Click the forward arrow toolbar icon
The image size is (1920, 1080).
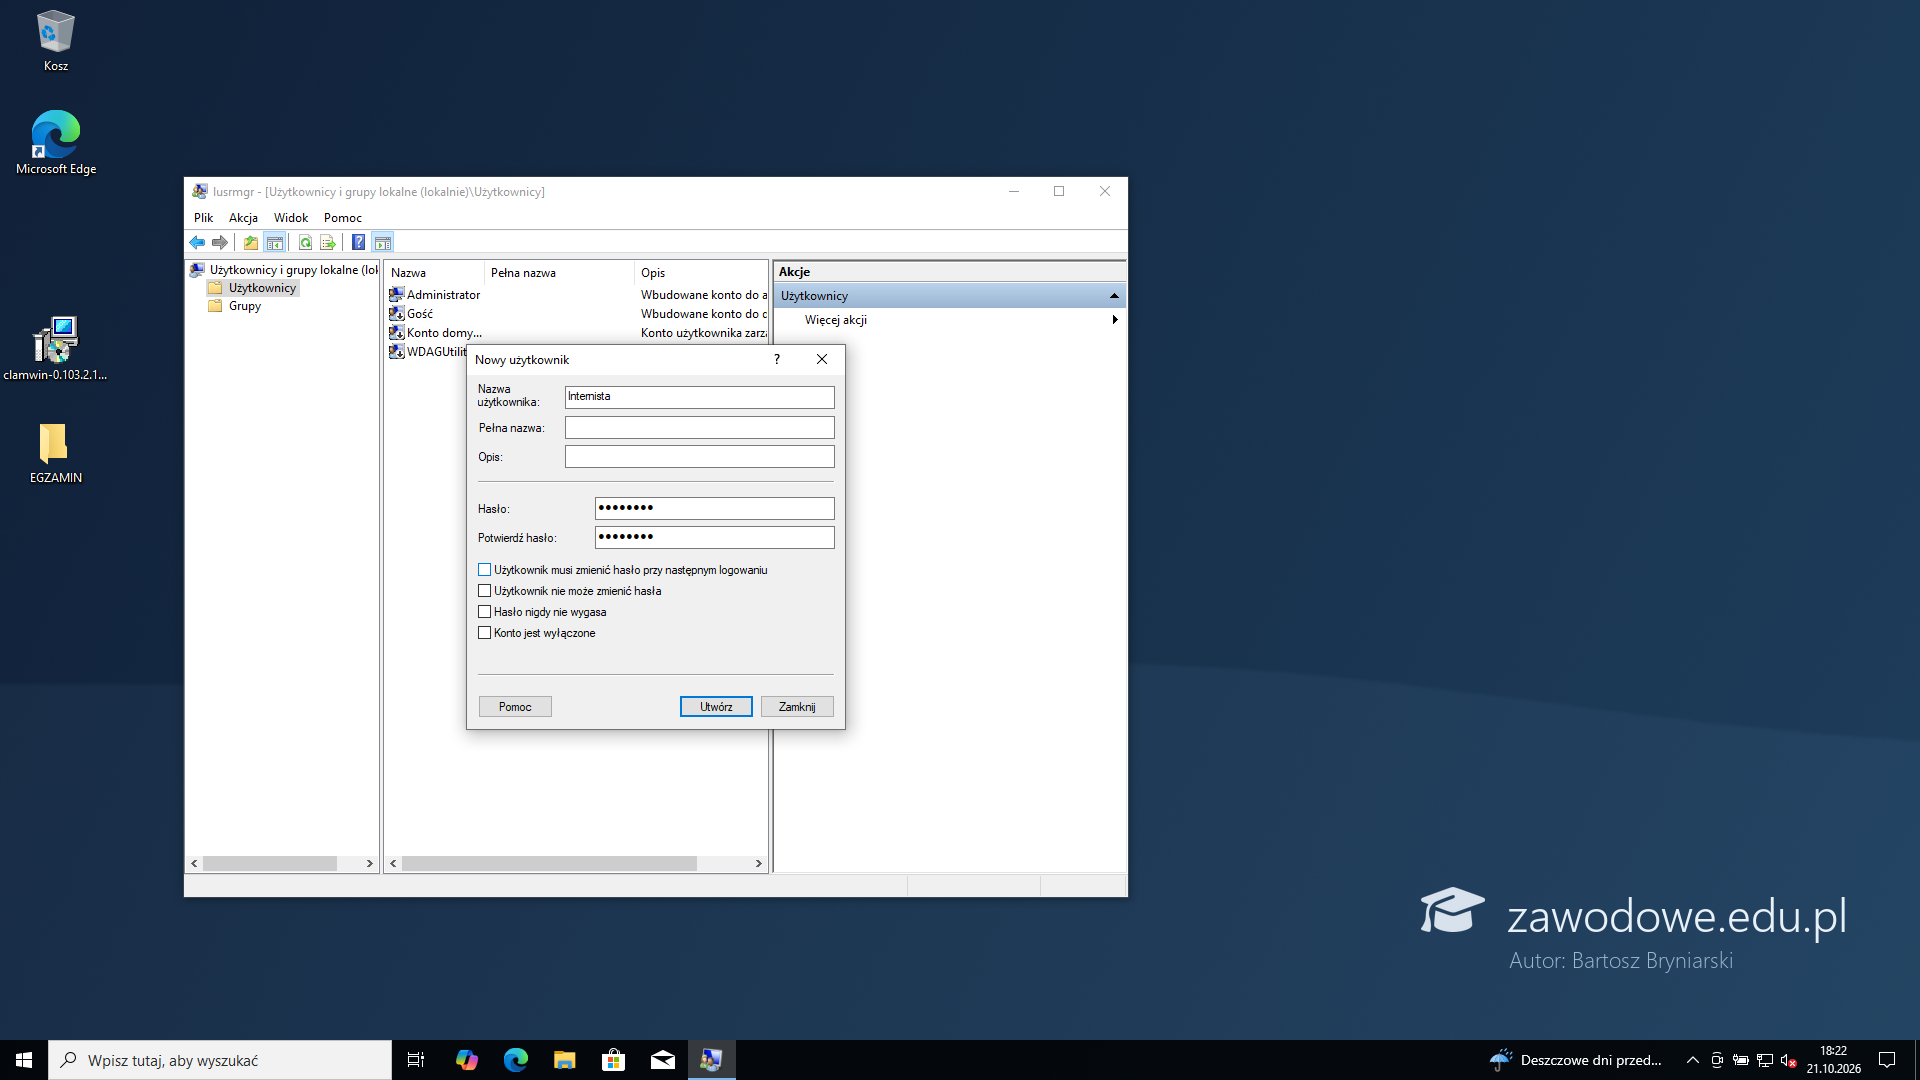click(x=220, y=243)
